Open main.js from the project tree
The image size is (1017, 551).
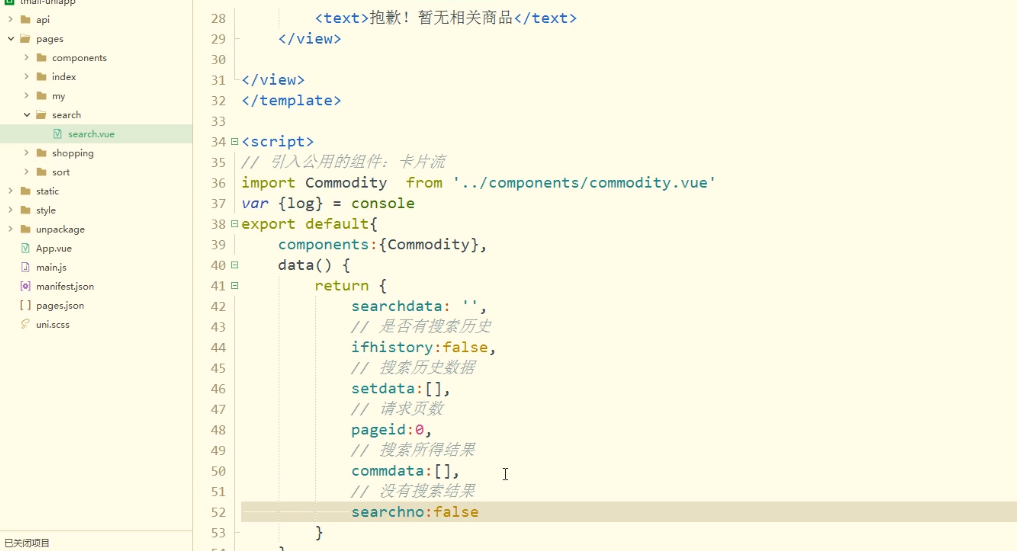[x=51, y=267]
